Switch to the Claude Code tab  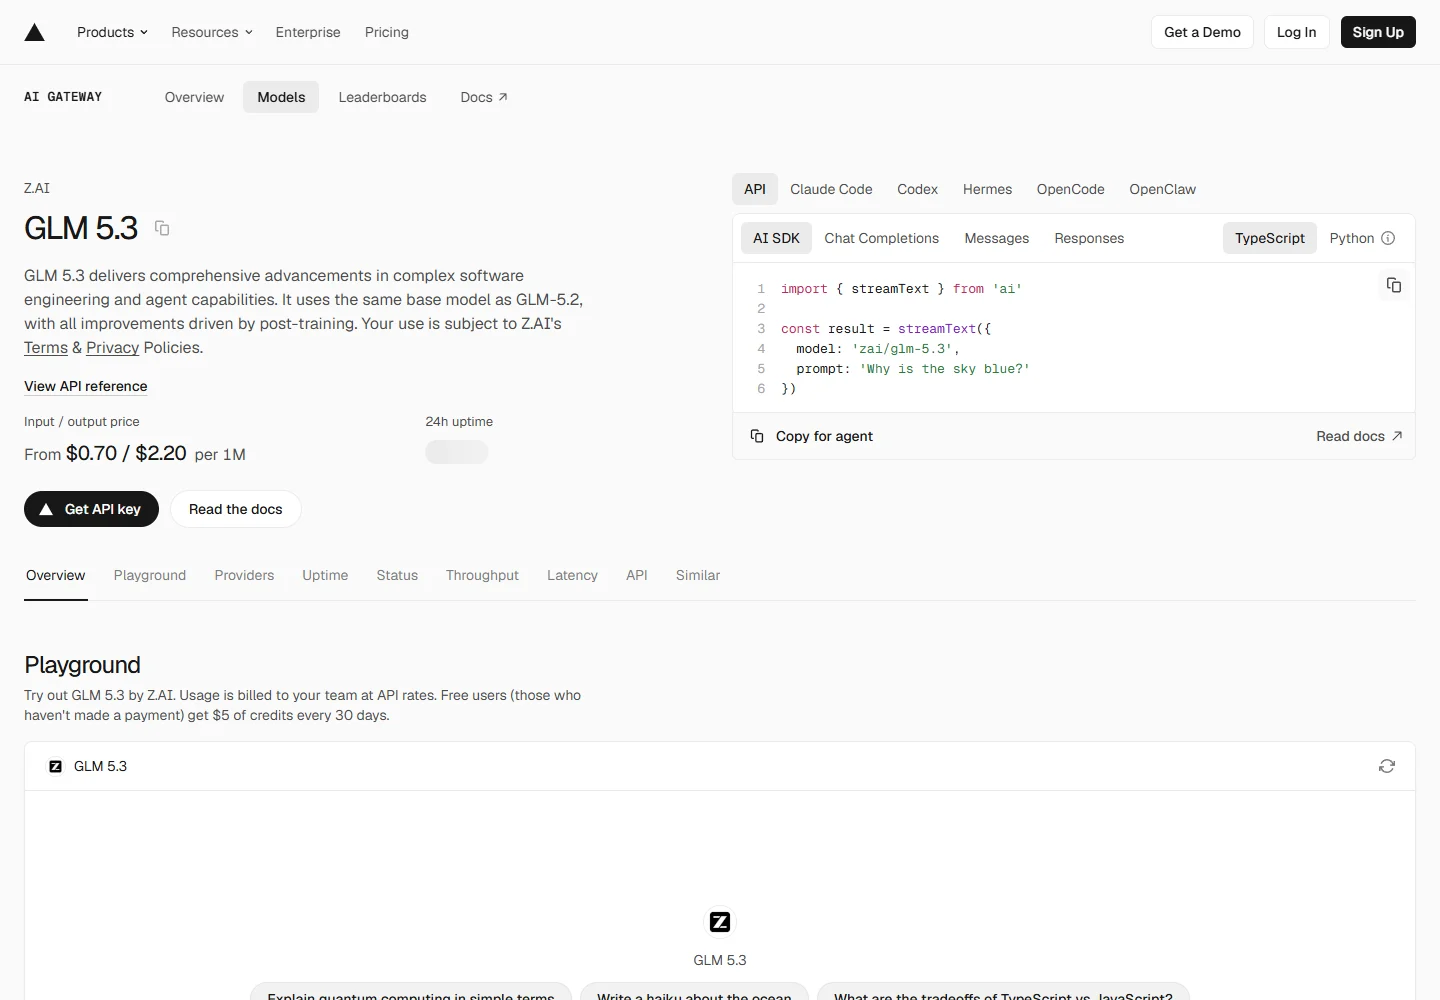click(x=831, y=189)
